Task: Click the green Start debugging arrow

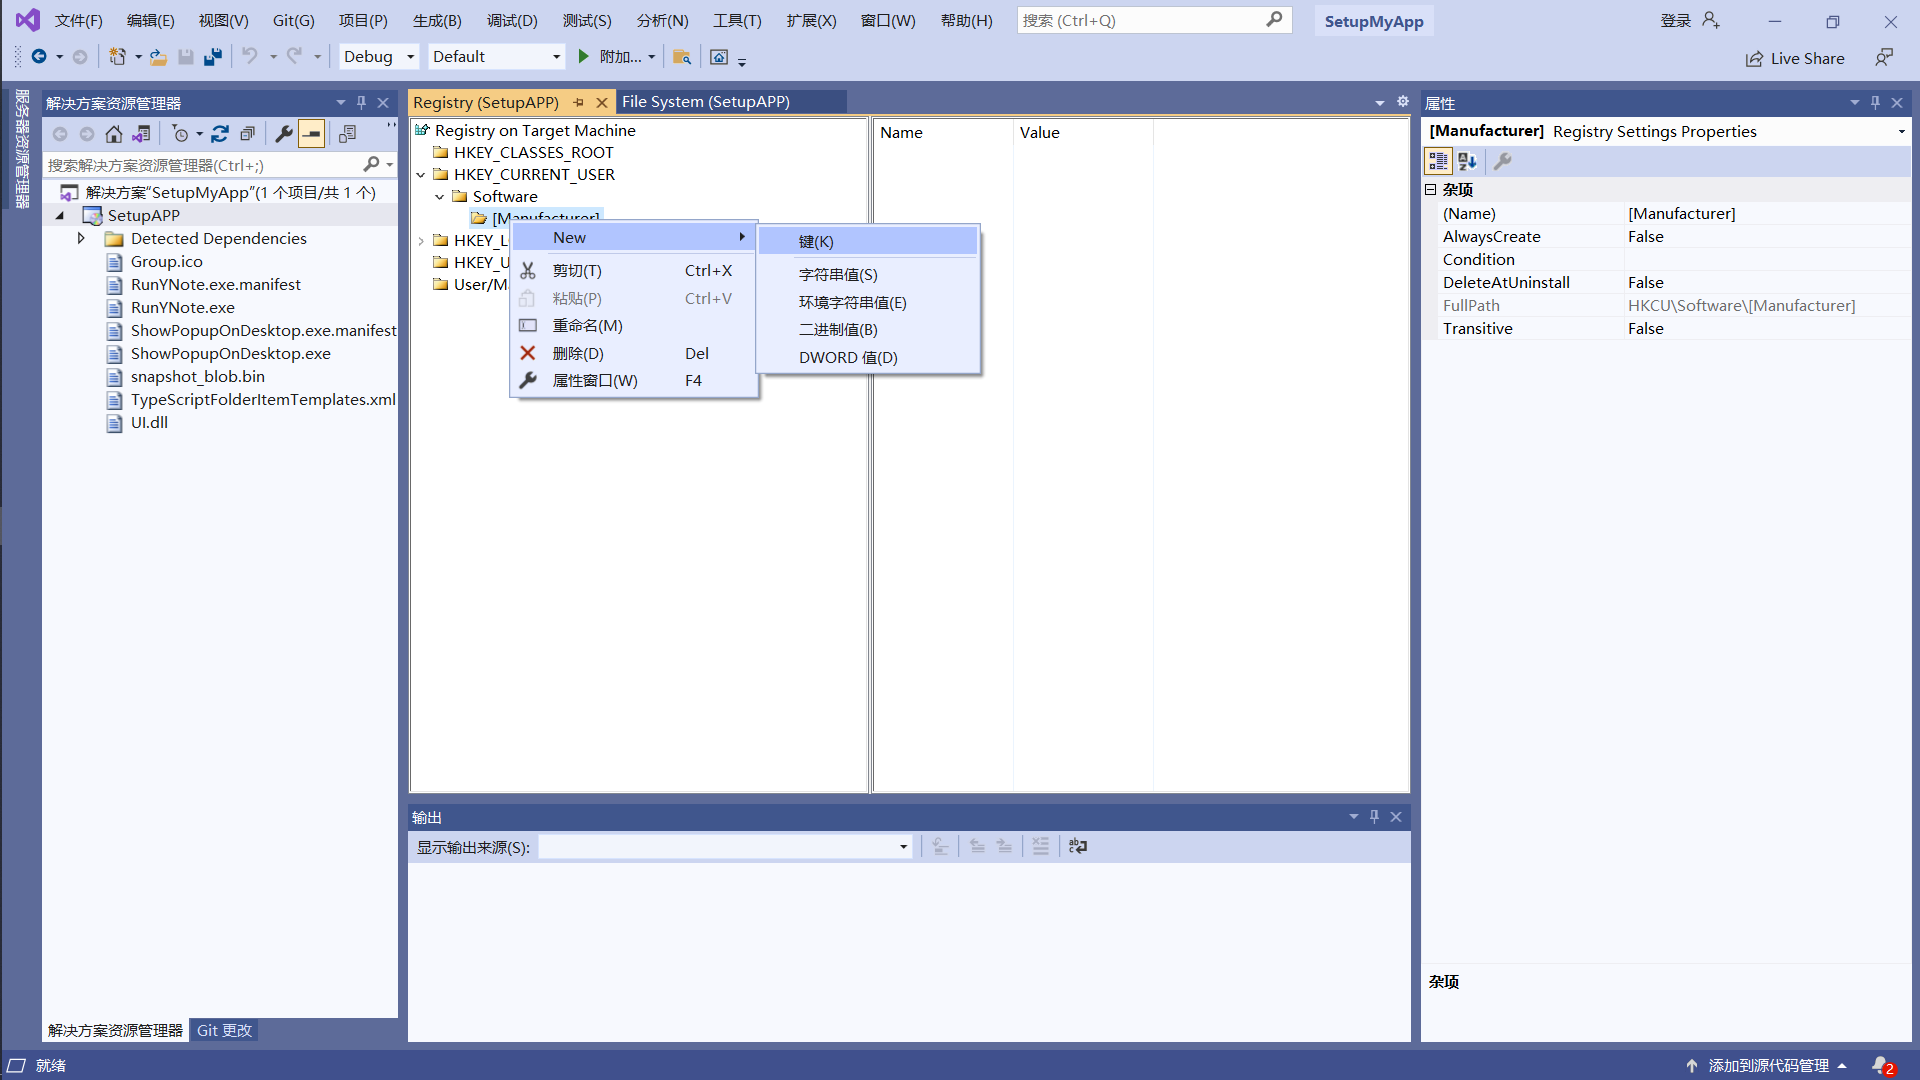Action: point(584,57)
